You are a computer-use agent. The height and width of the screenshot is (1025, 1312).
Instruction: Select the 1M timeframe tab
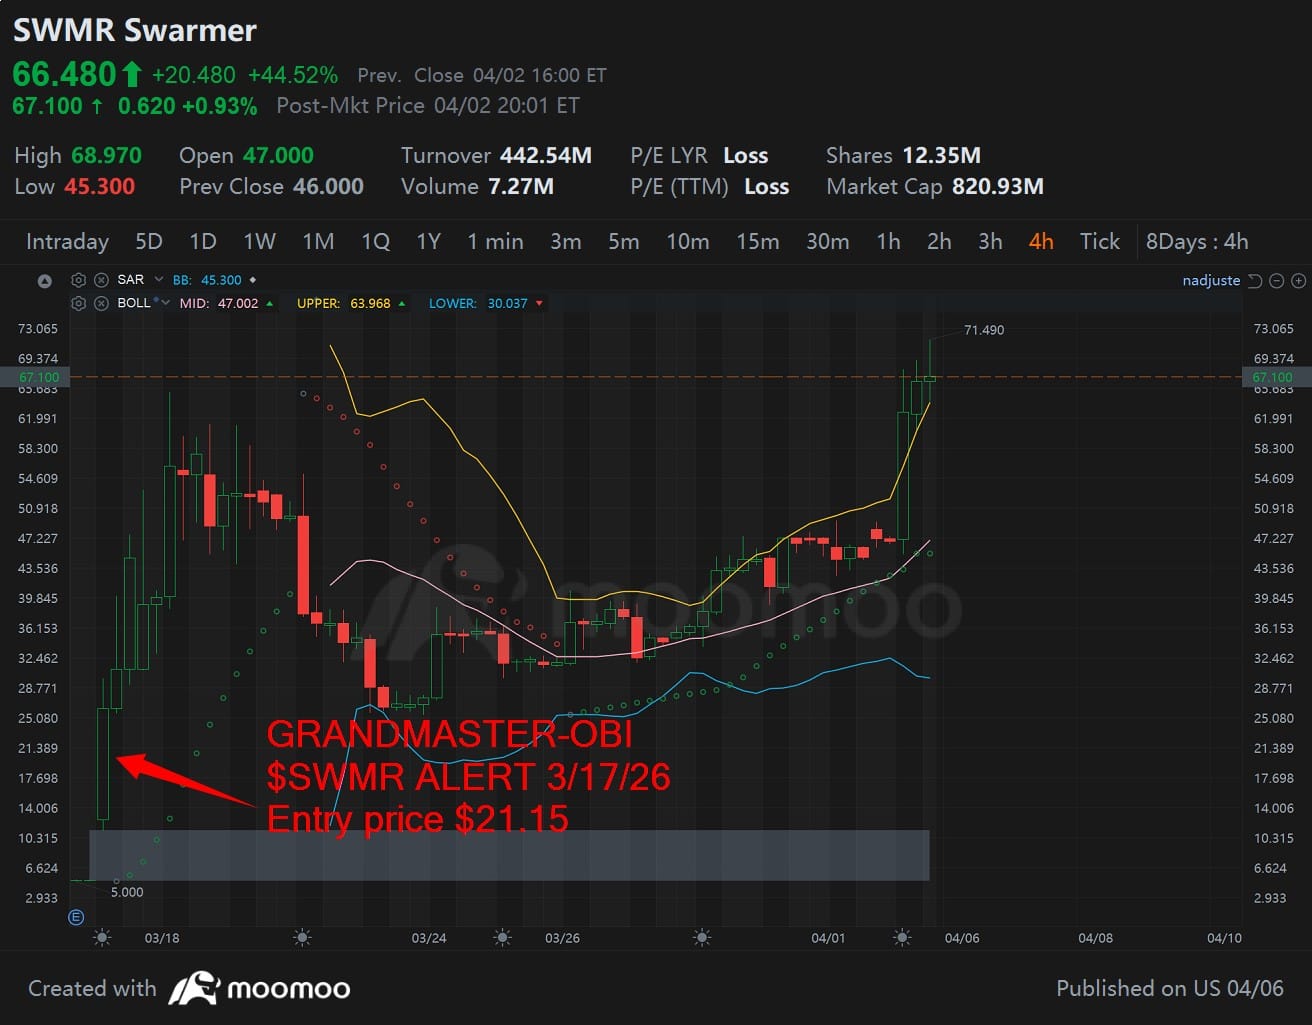pos(318,242)
